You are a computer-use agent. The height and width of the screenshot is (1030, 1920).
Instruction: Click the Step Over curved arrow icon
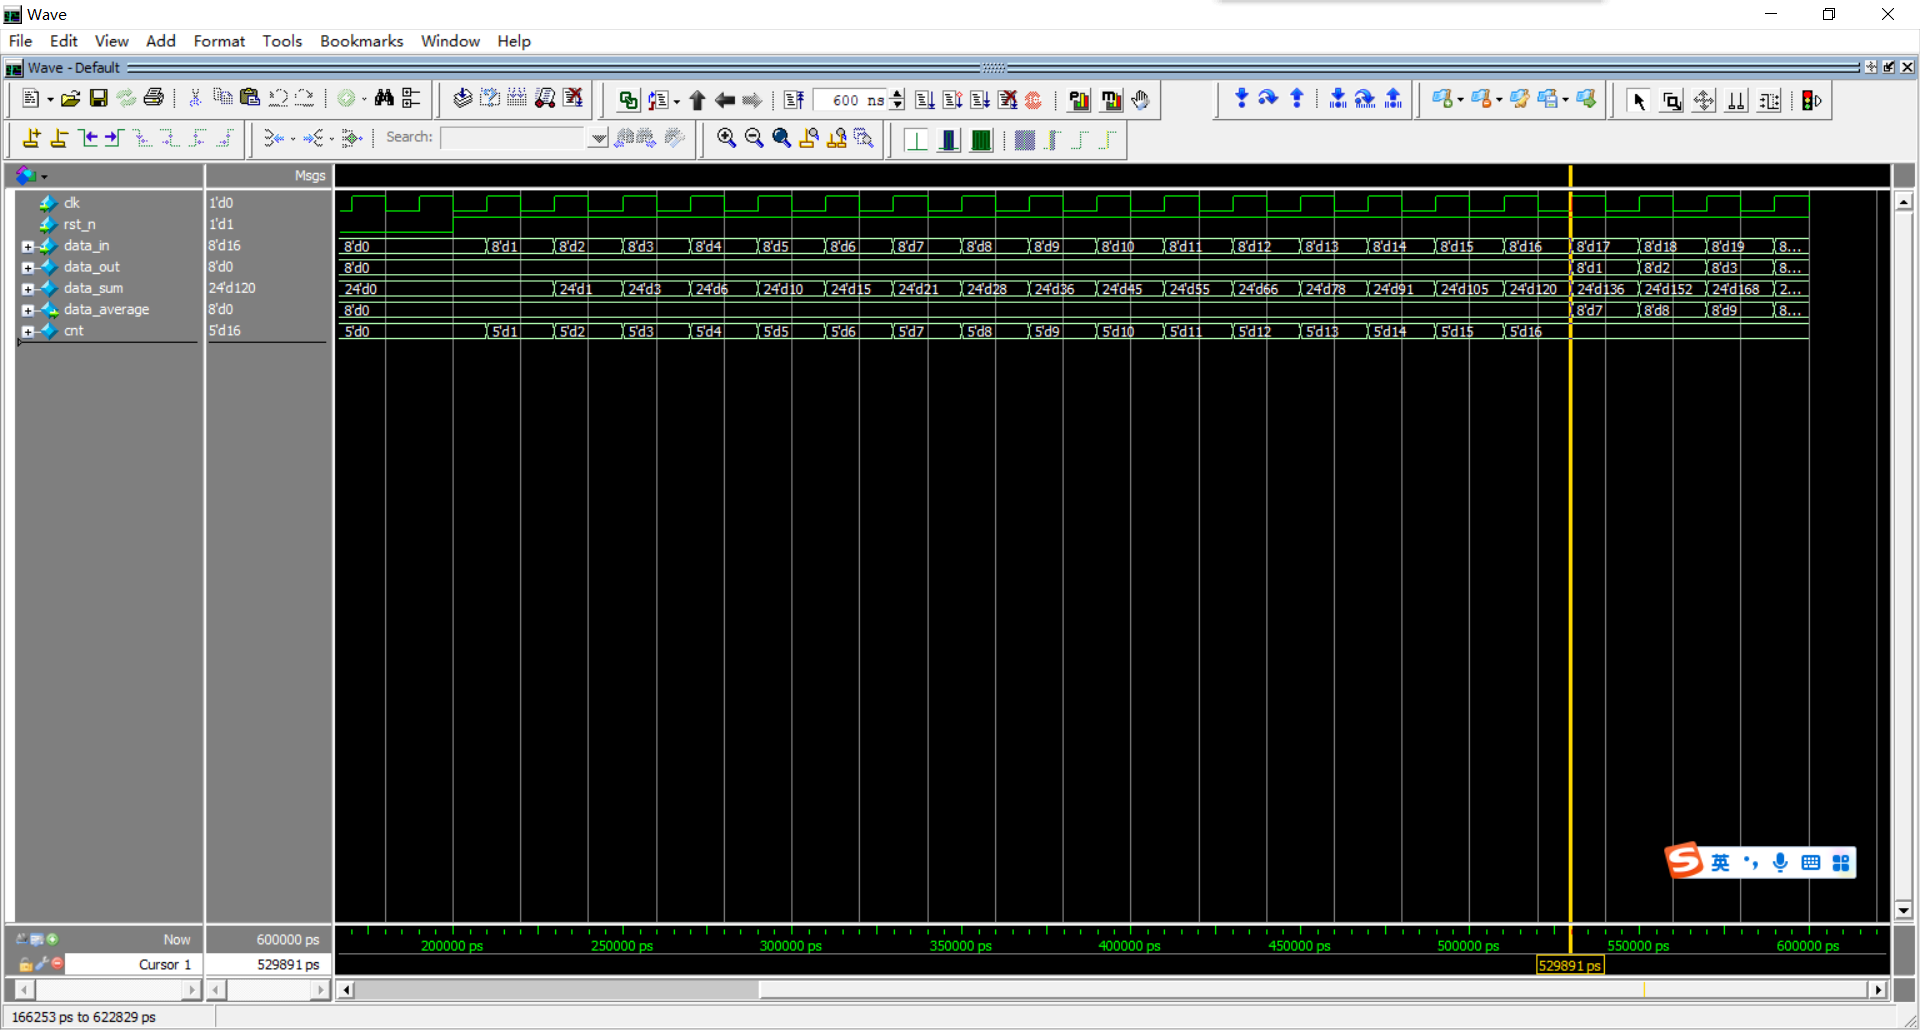[x=1268, y=98]
